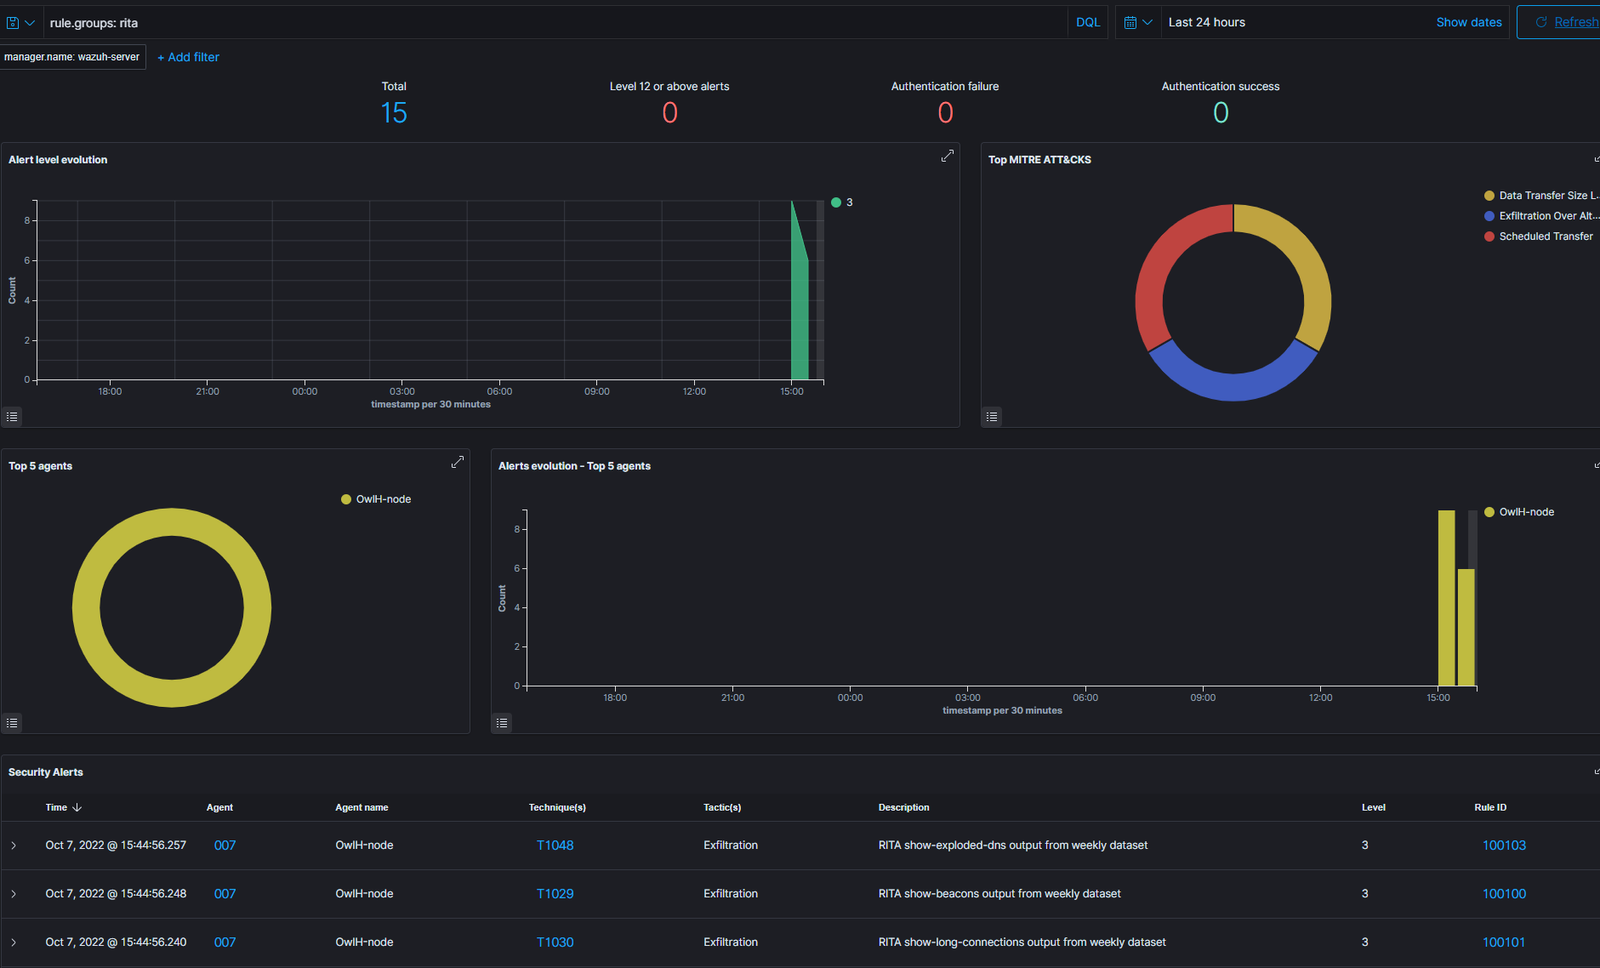
Task: Click the Show dates link
Action: coord(1468,22)
